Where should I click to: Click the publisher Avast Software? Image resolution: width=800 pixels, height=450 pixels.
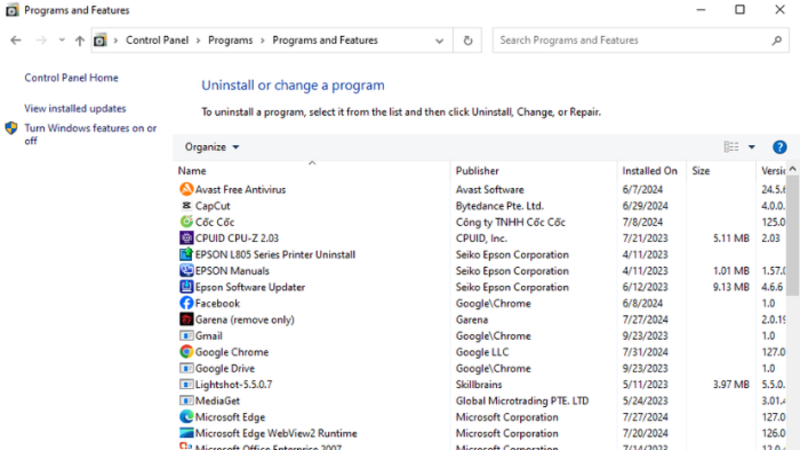[x=490, y=189]
